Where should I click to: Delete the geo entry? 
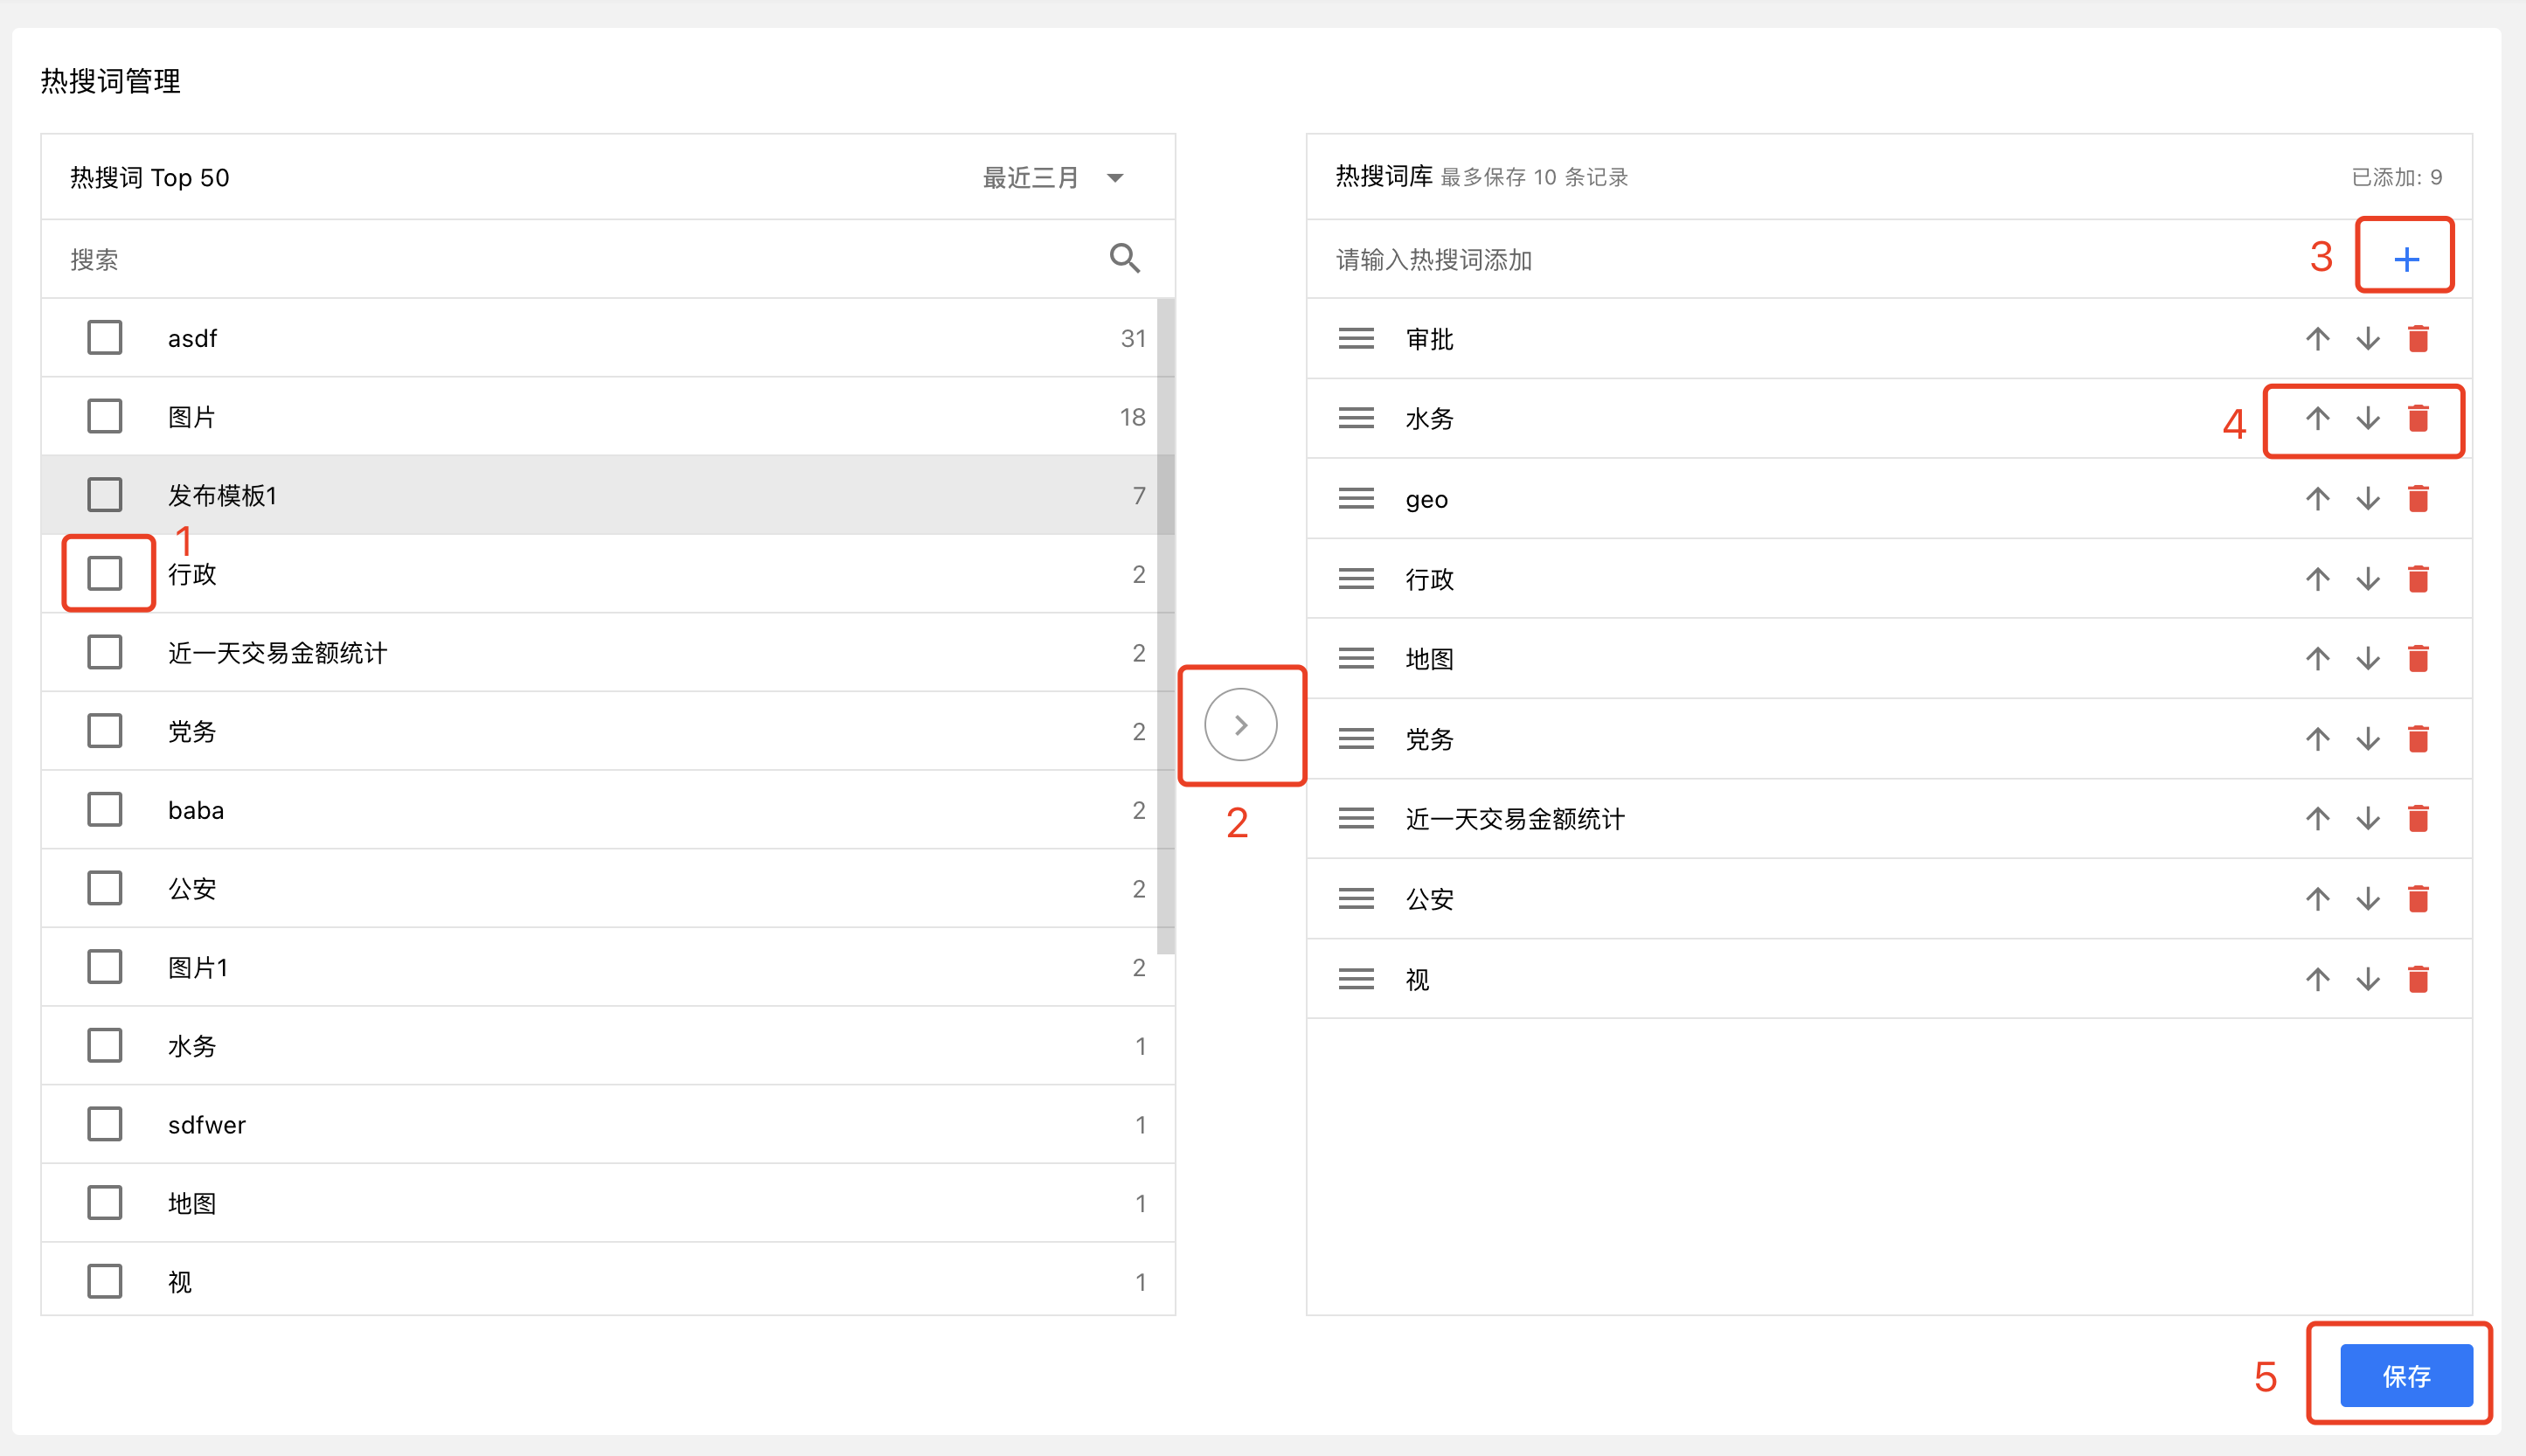tap(2418, 498)
